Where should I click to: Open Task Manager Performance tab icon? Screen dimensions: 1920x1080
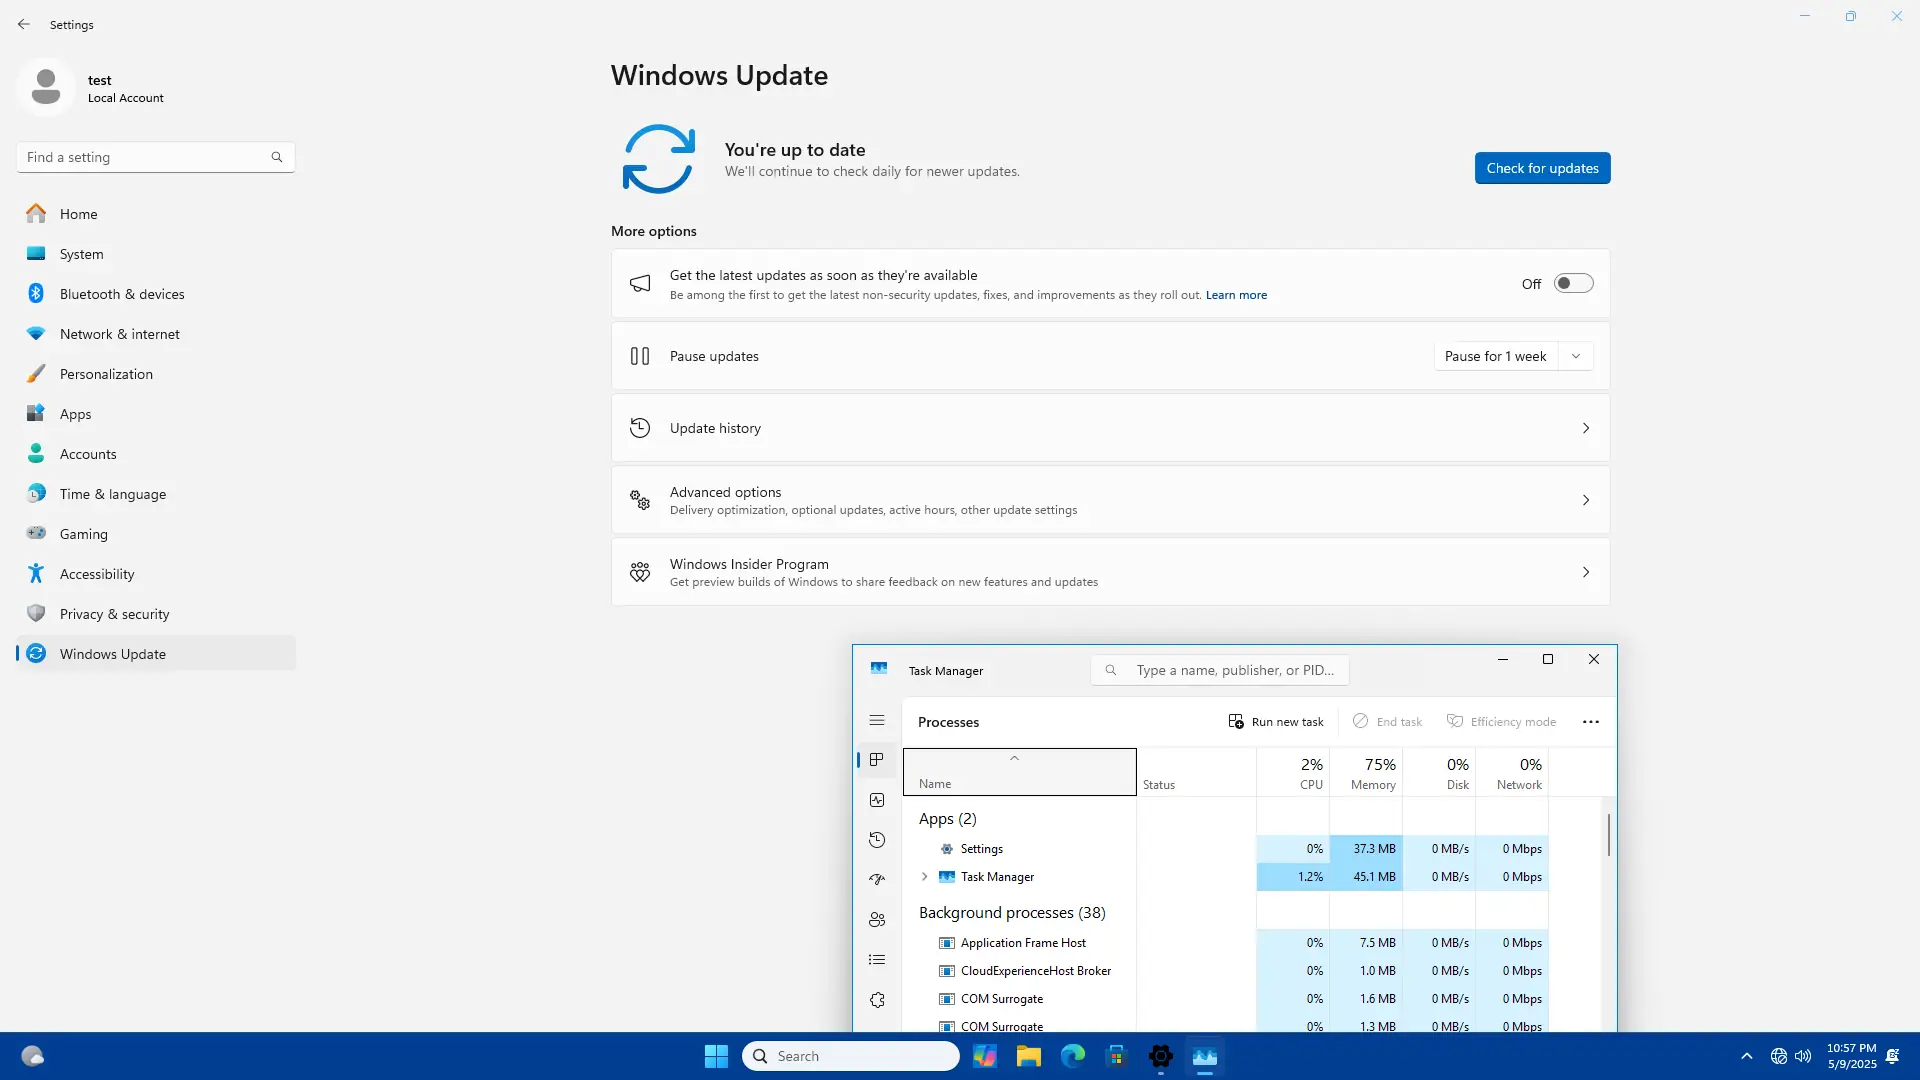pyautogui.click(x=877, y=800)
